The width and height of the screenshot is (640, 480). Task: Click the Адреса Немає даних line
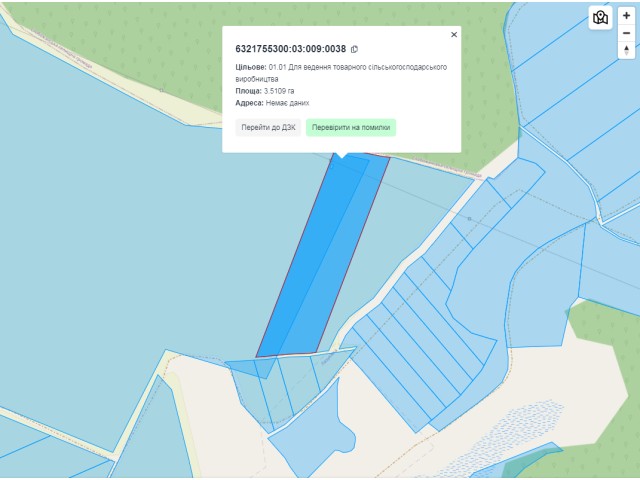(x=272, y=103)
